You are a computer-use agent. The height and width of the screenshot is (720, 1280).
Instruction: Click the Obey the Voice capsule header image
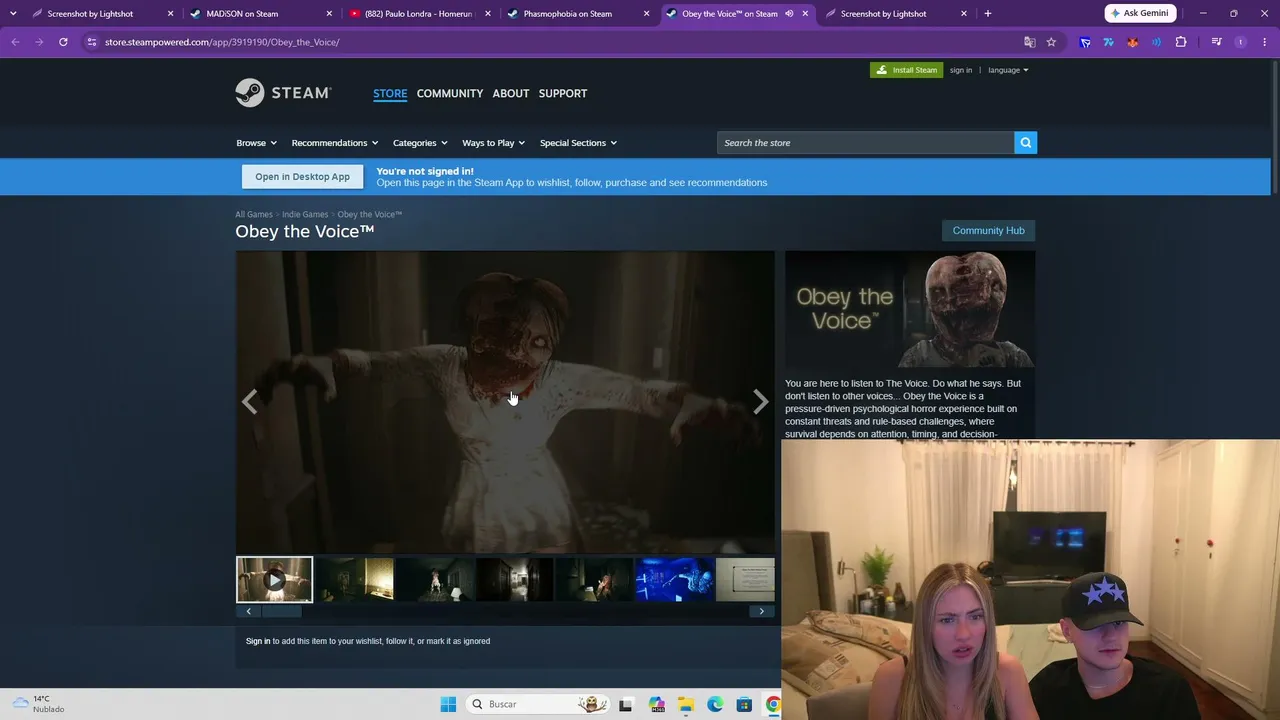tap(910, 309)
